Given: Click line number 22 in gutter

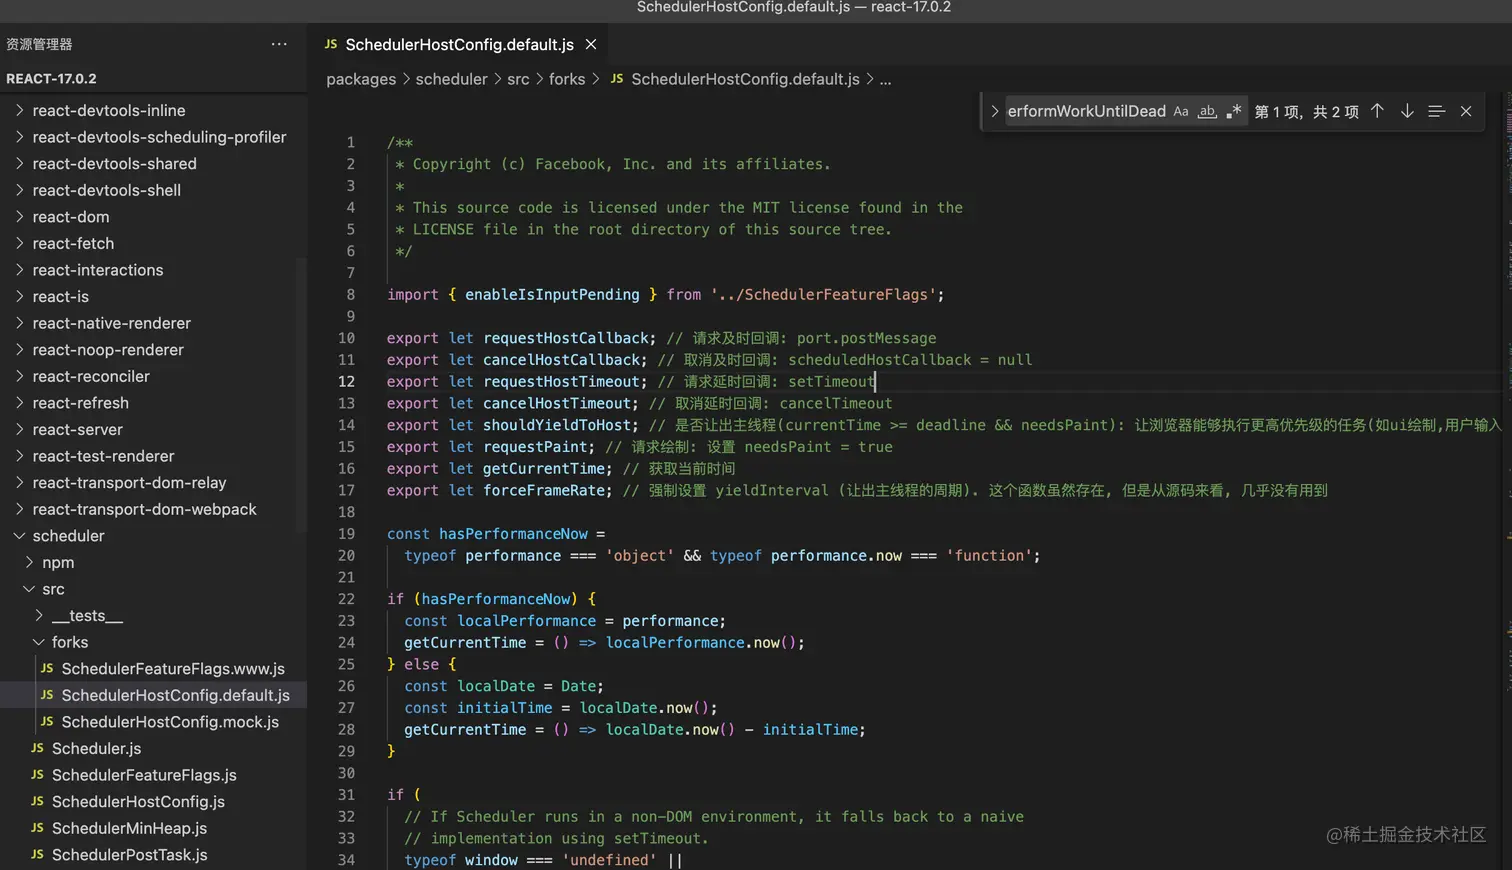Looking at the screenshot, I should pyautogui.click(x=346, y=599).
